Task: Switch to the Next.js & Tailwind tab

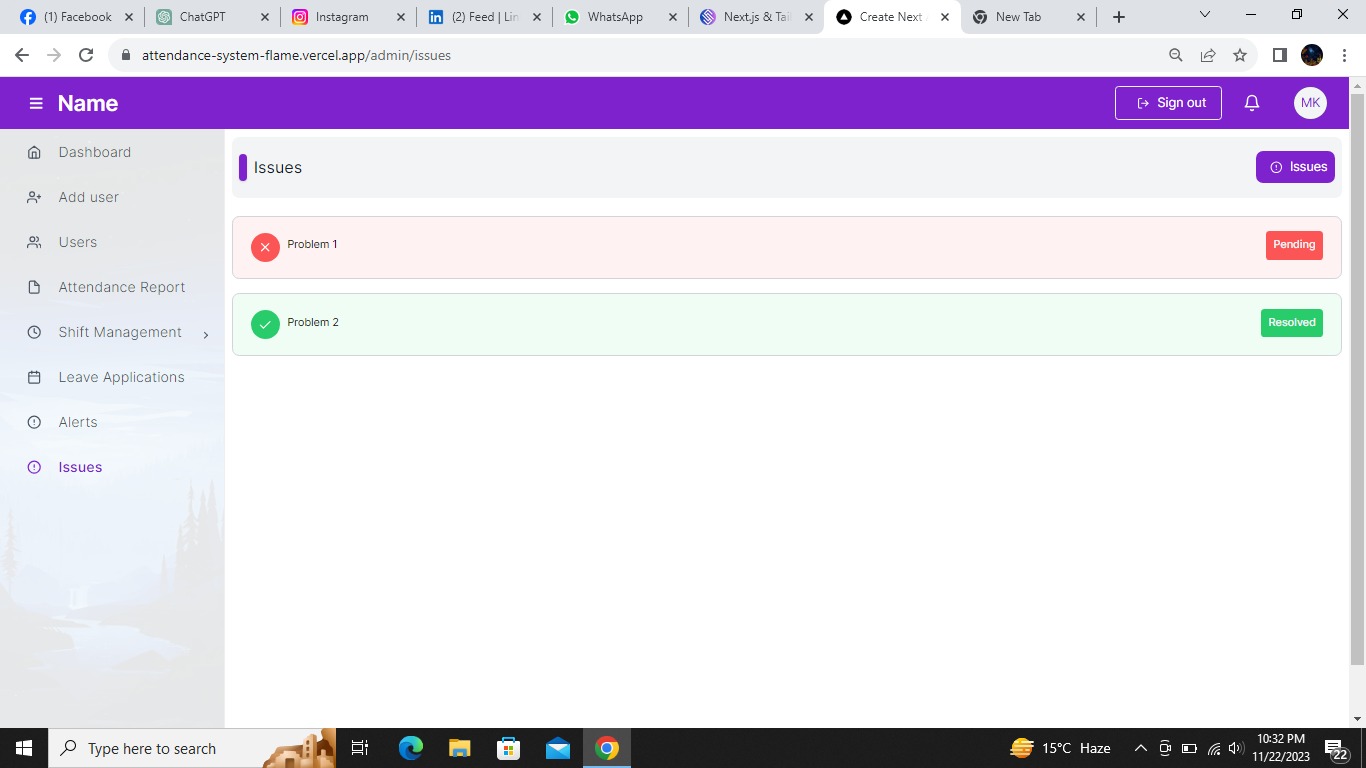Action: point(756,17)
